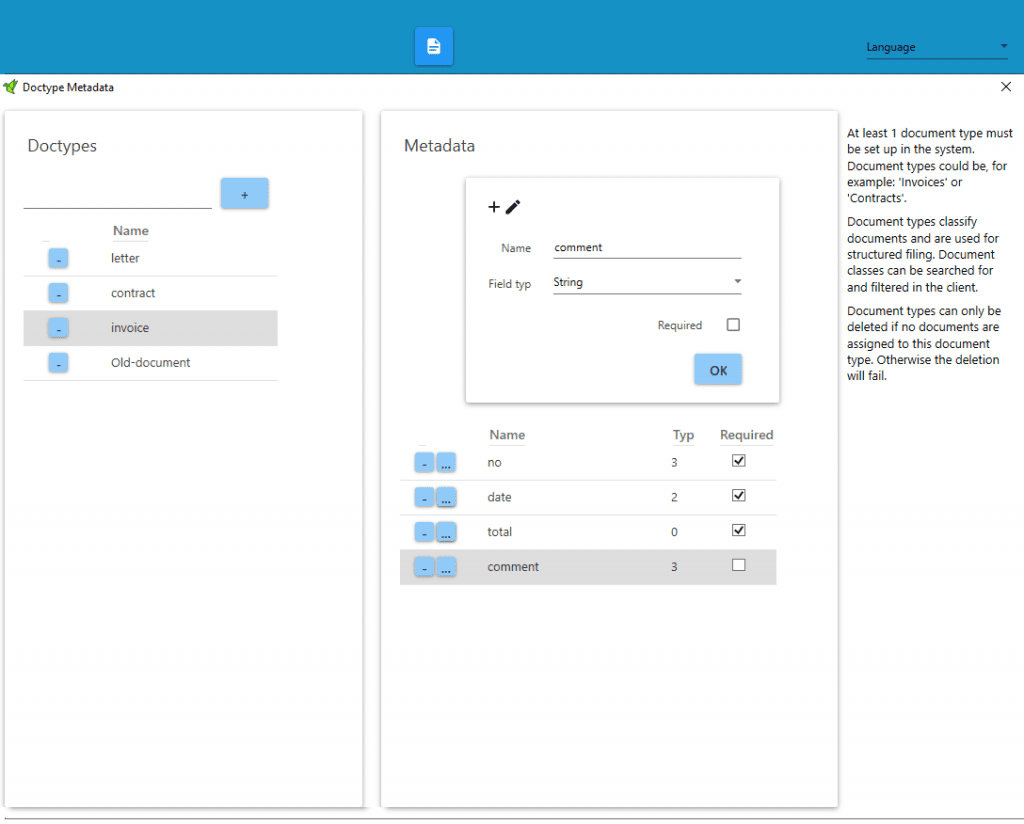Select the contract doctype in the list
Image resolution: width=1024 pixels, height=824 pixels.
tap(133, 294)
